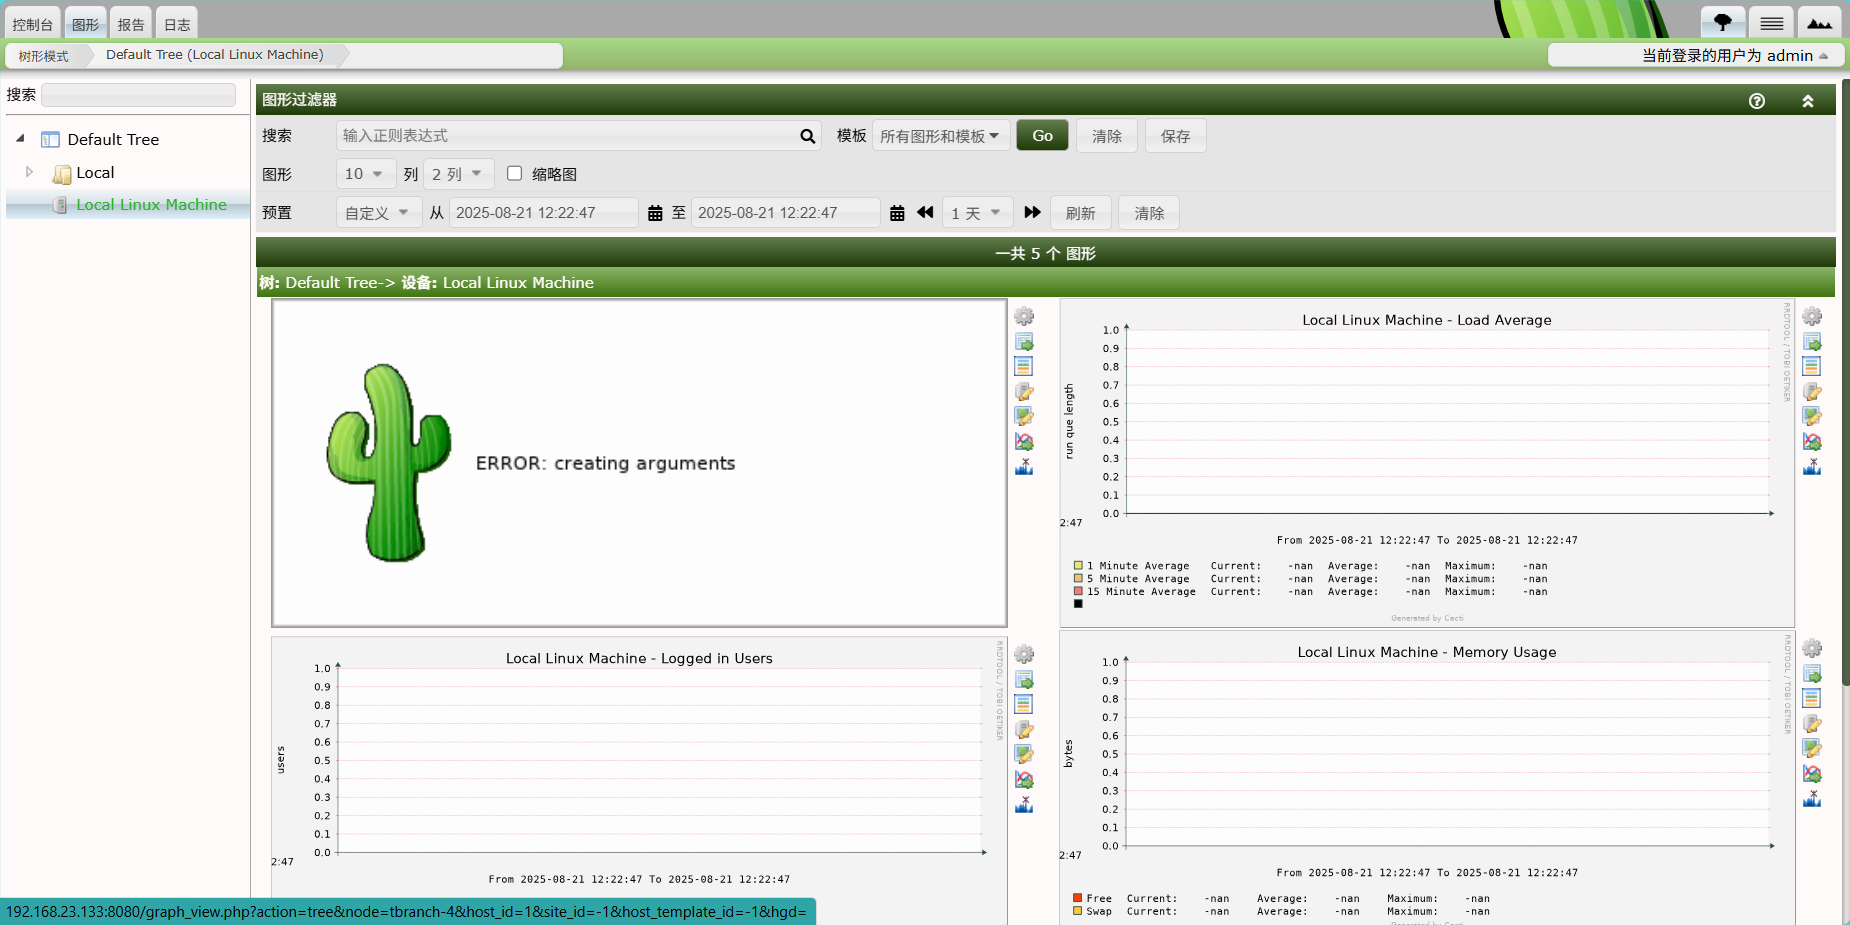This screenshot has height=925, width=1850.
Task: Select the list view mode tab
Action: point(1771,22)
